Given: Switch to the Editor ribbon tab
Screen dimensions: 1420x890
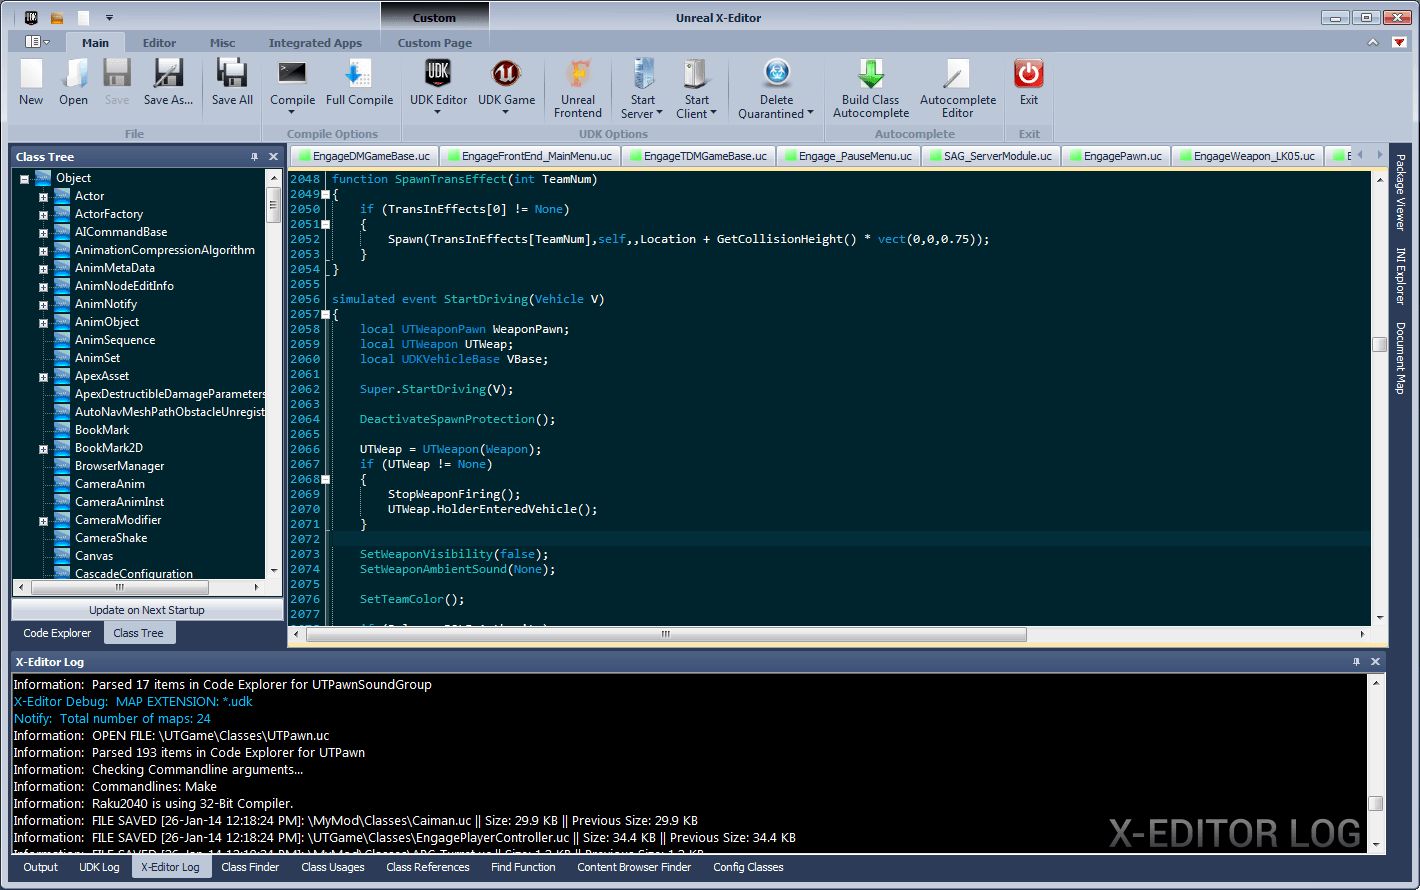Looking at the screenshot, I should click(159, 42).
